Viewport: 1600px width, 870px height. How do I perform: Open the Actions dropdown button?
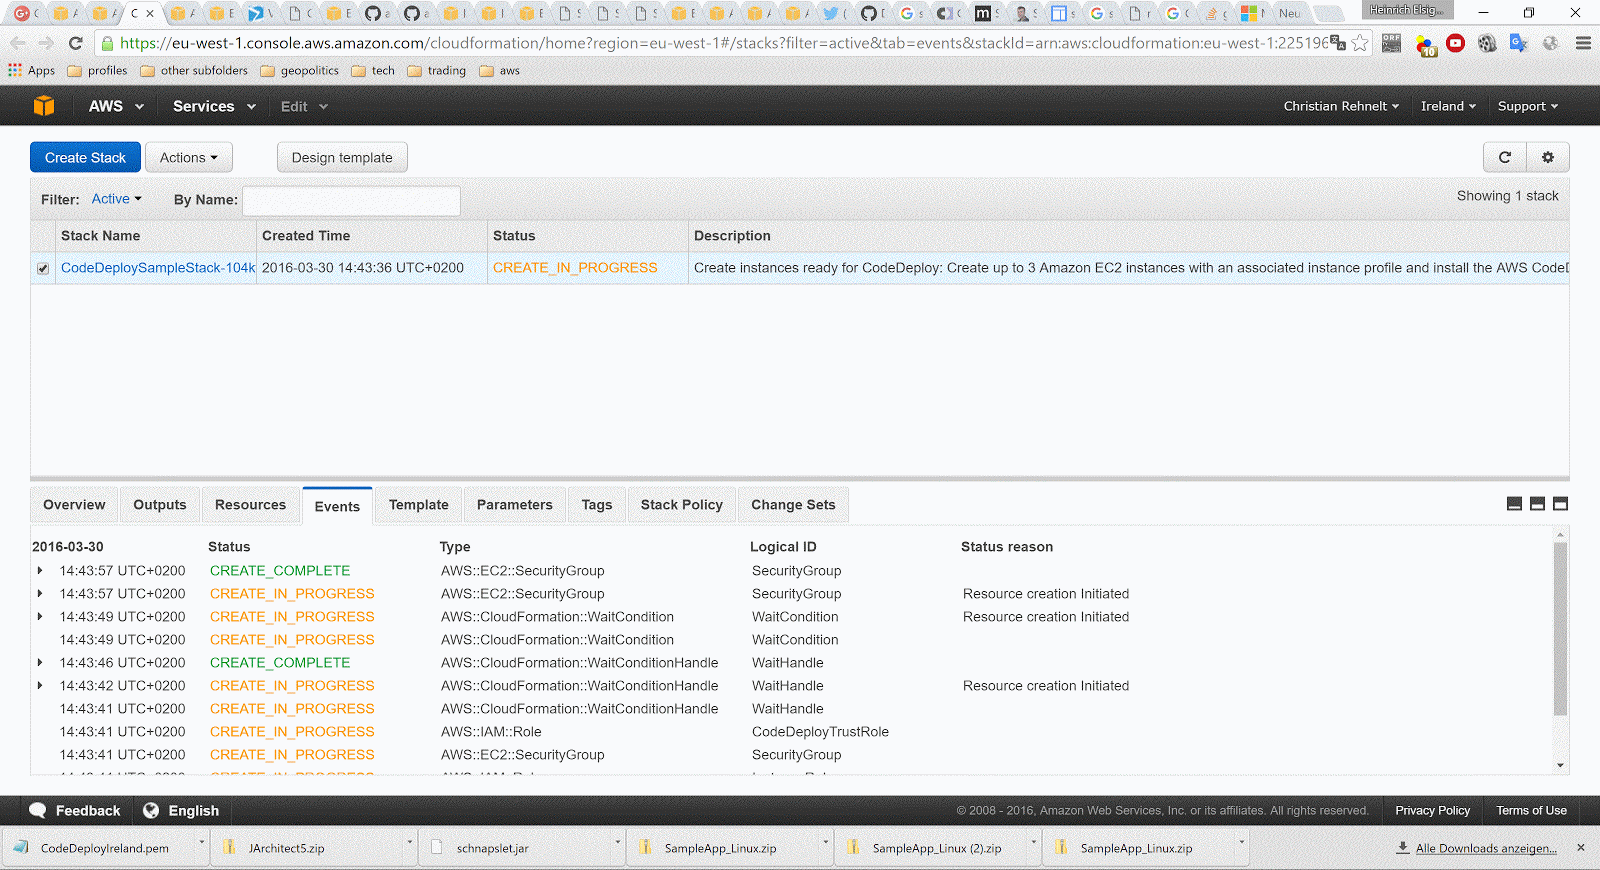pos(189,157)
